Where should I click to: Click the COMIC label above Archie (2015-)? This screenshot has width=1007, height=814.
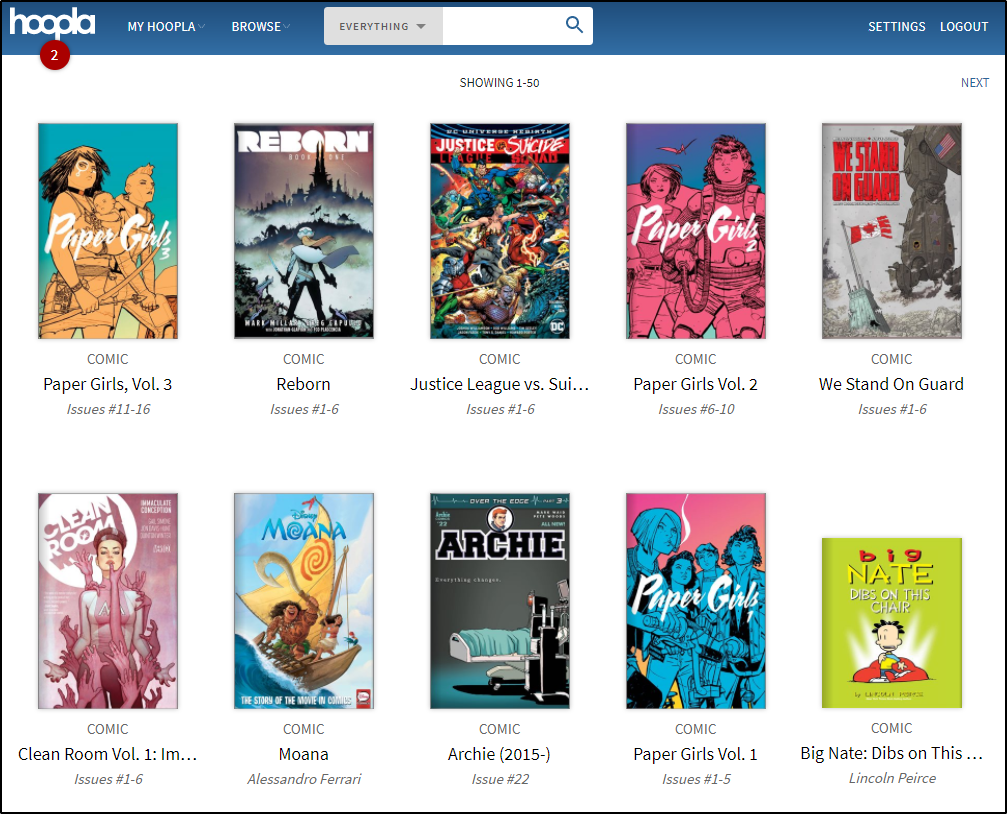pos(500,729)
